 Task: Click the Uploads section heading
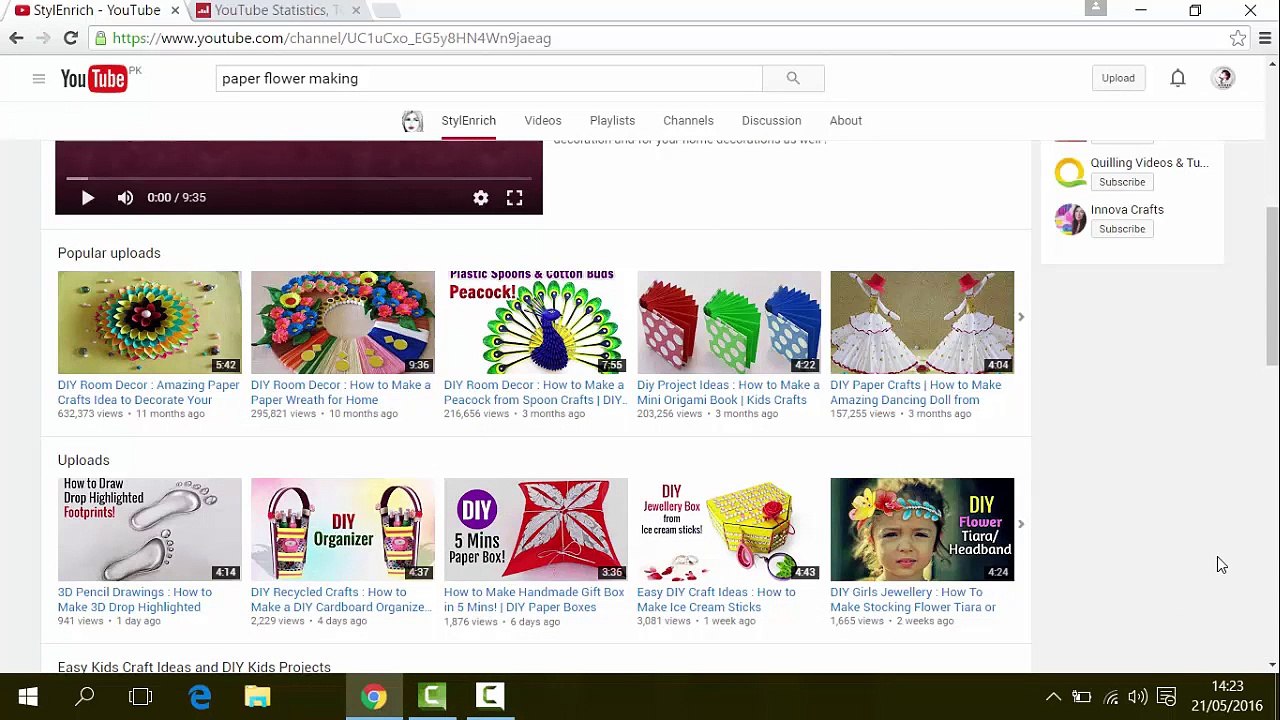(84, 460)
